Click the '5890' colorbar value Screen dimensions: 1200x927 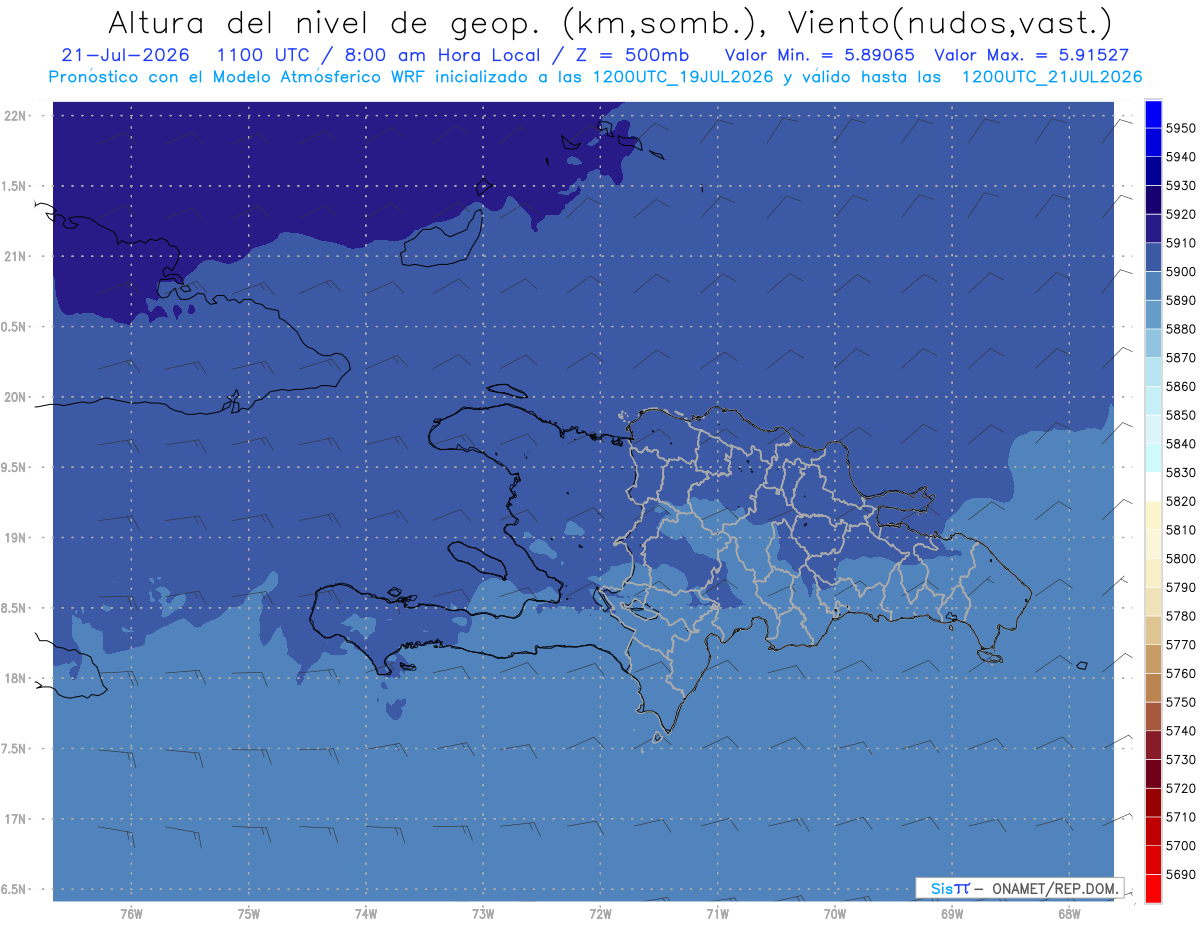coord(1180,300)
